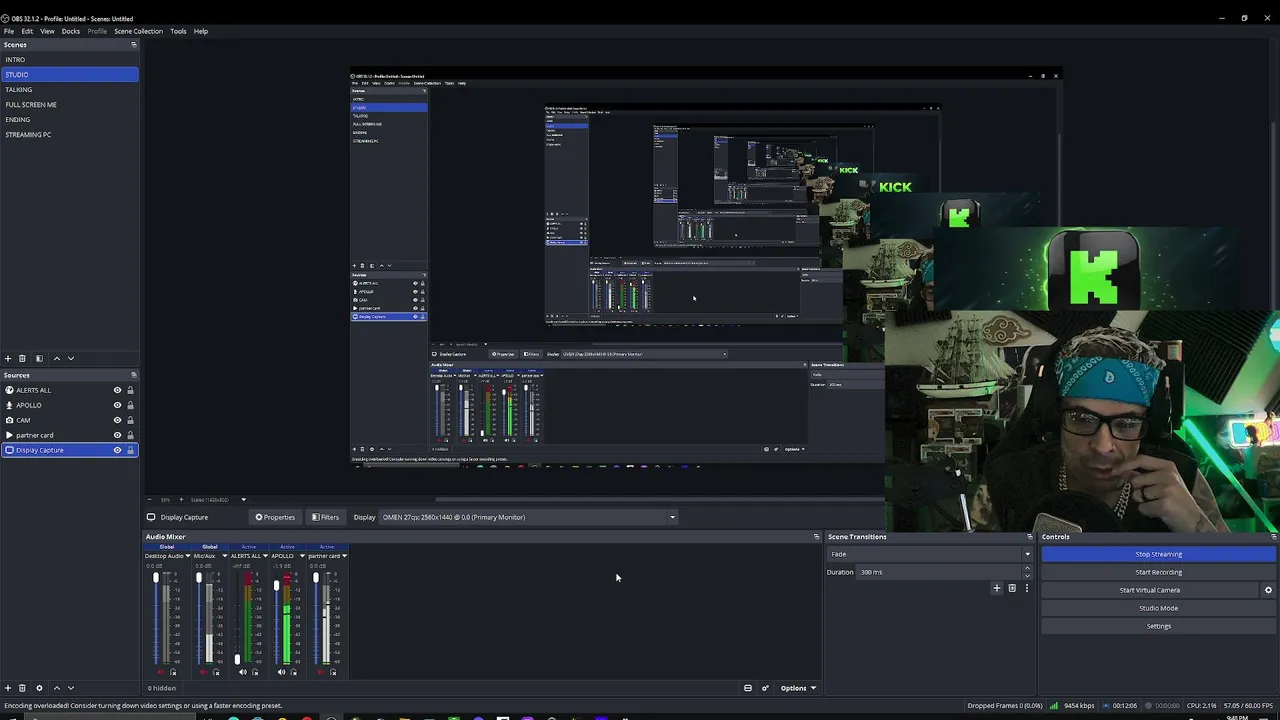Remove scene transition with trash icon
Viewport: 1280px width, 720px height.
(1012, 588)
